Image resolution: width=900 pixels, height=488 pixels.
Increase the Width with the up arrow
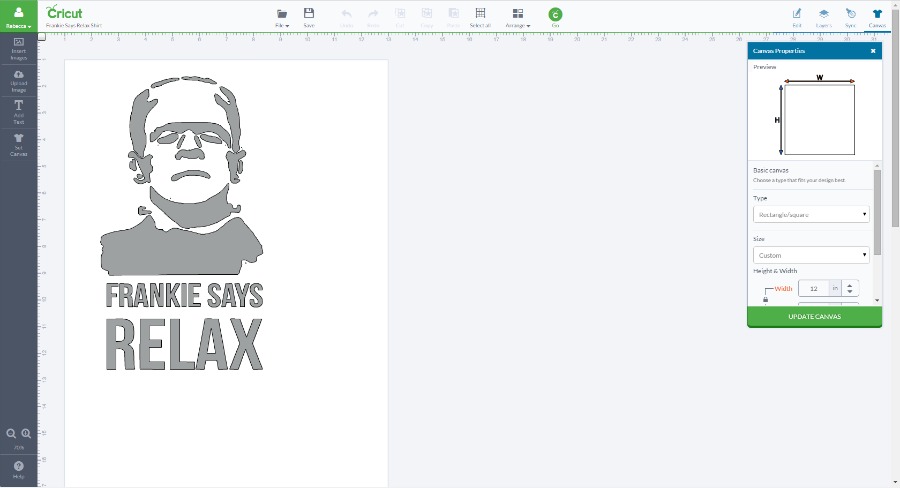850,284
